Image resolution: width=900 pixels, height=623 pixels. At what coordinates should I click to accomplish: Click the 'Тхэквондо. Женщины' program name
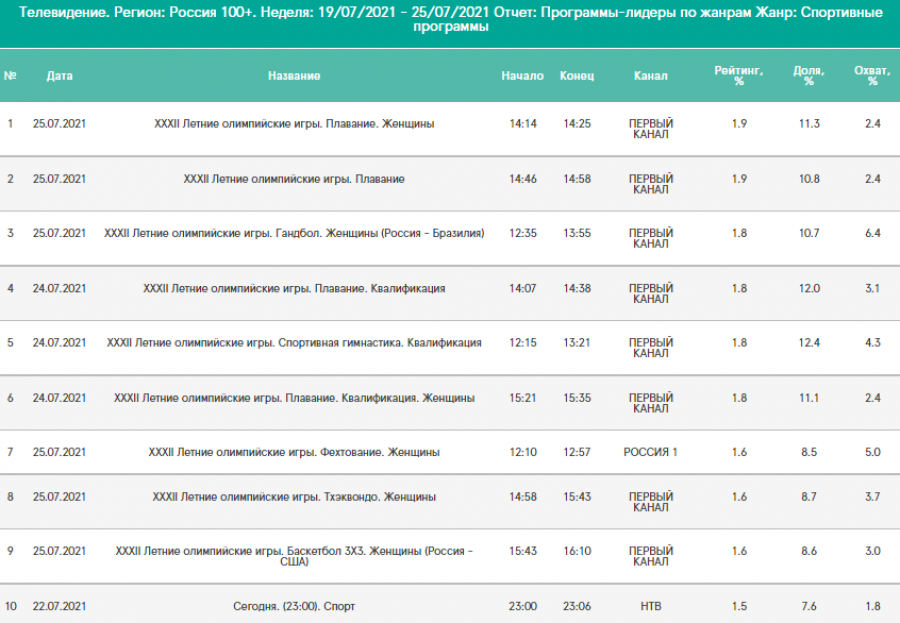(x=294, y=497)
